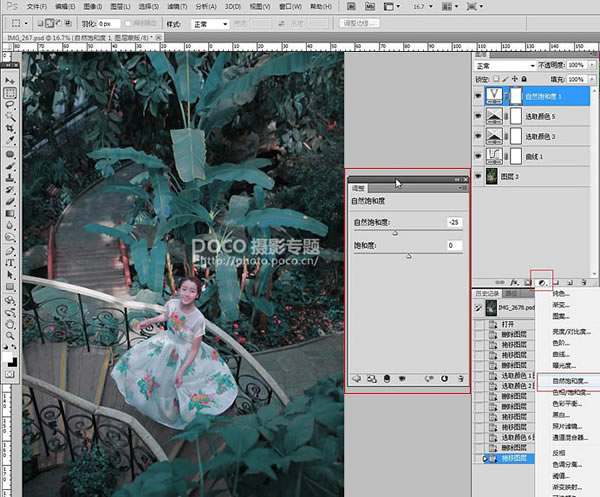600x497 pixels.
Task: Click reset adjustment icon in Adjustments panel
Action: 444,379
